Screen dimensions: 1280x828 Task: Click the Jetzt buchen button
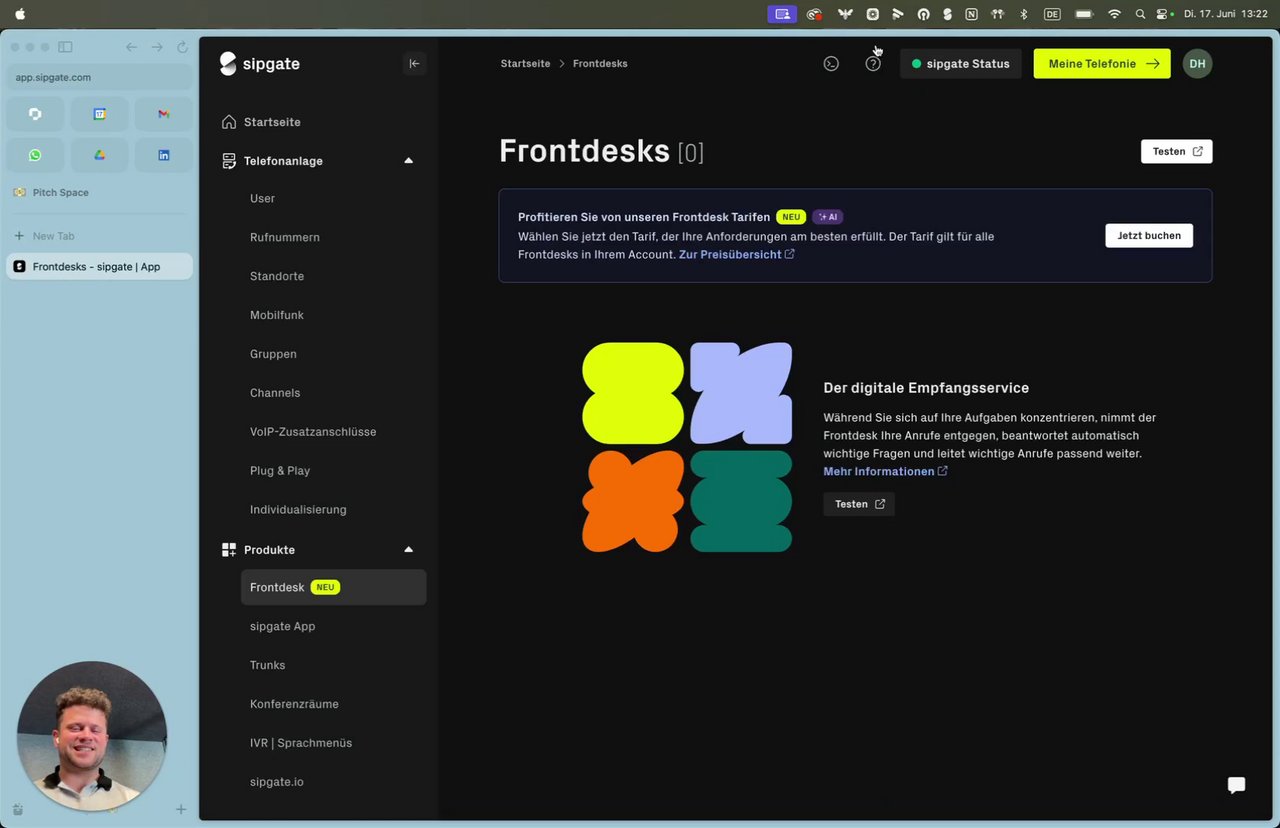pos(1149,236)
